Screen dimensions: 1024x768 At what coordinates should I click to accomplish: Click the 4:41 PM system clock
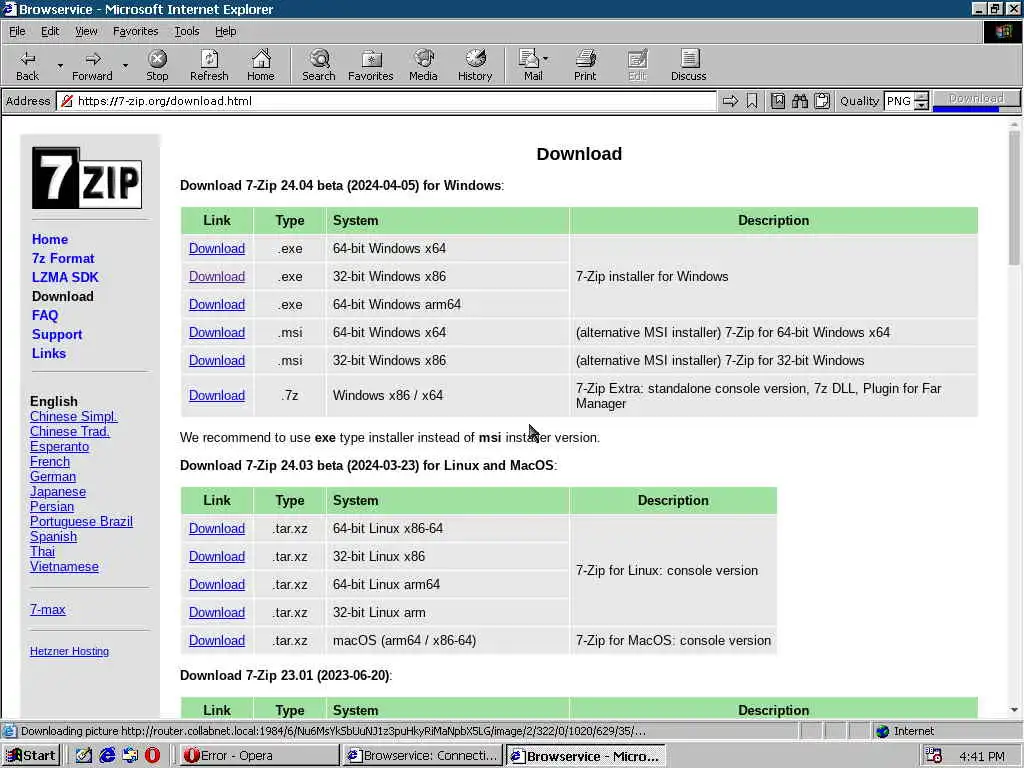tap(982, 756)
